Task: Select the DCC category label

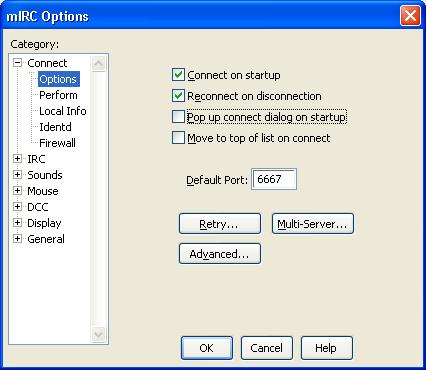Action: coord(38,207)
